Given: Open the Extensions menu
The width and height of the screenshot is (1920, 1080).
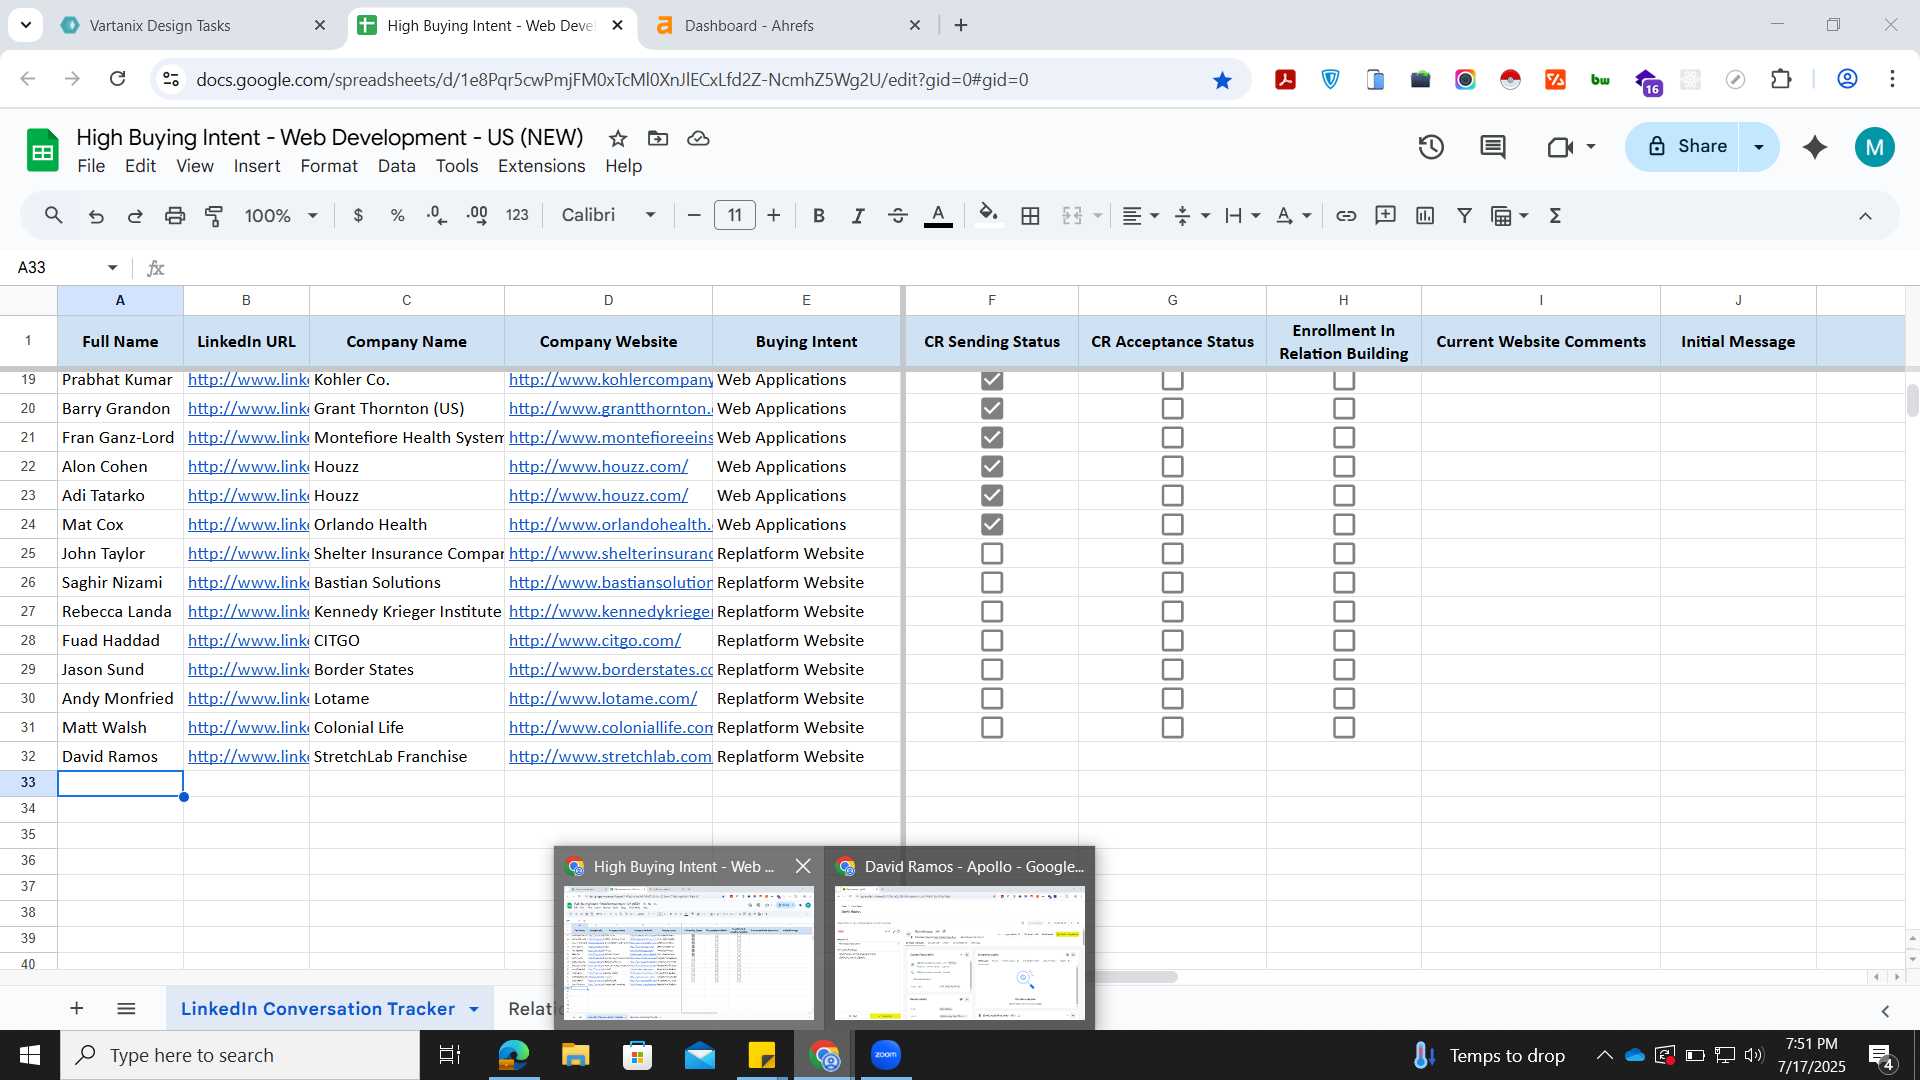Looking at the screenshot, I should (x=541, y=166).
